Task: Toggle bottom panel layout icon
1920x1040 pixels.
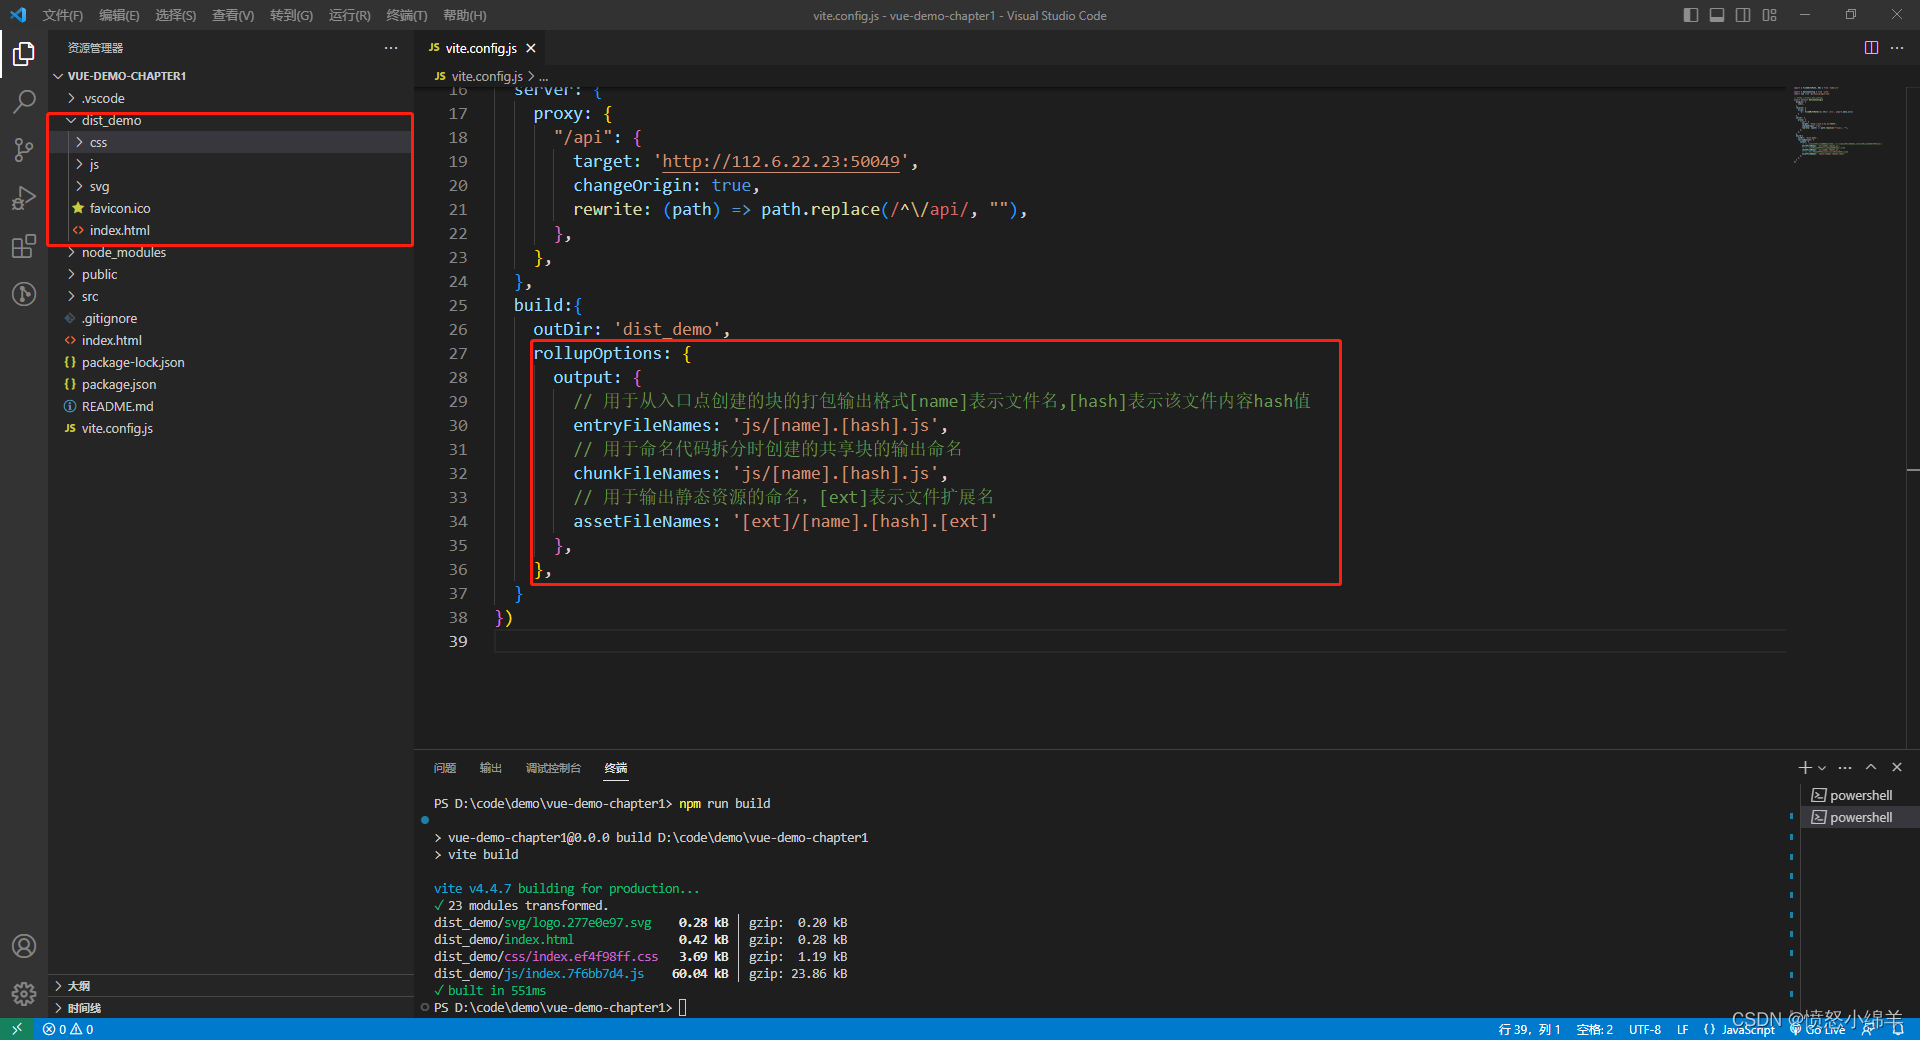Action: click(1717, 15)
